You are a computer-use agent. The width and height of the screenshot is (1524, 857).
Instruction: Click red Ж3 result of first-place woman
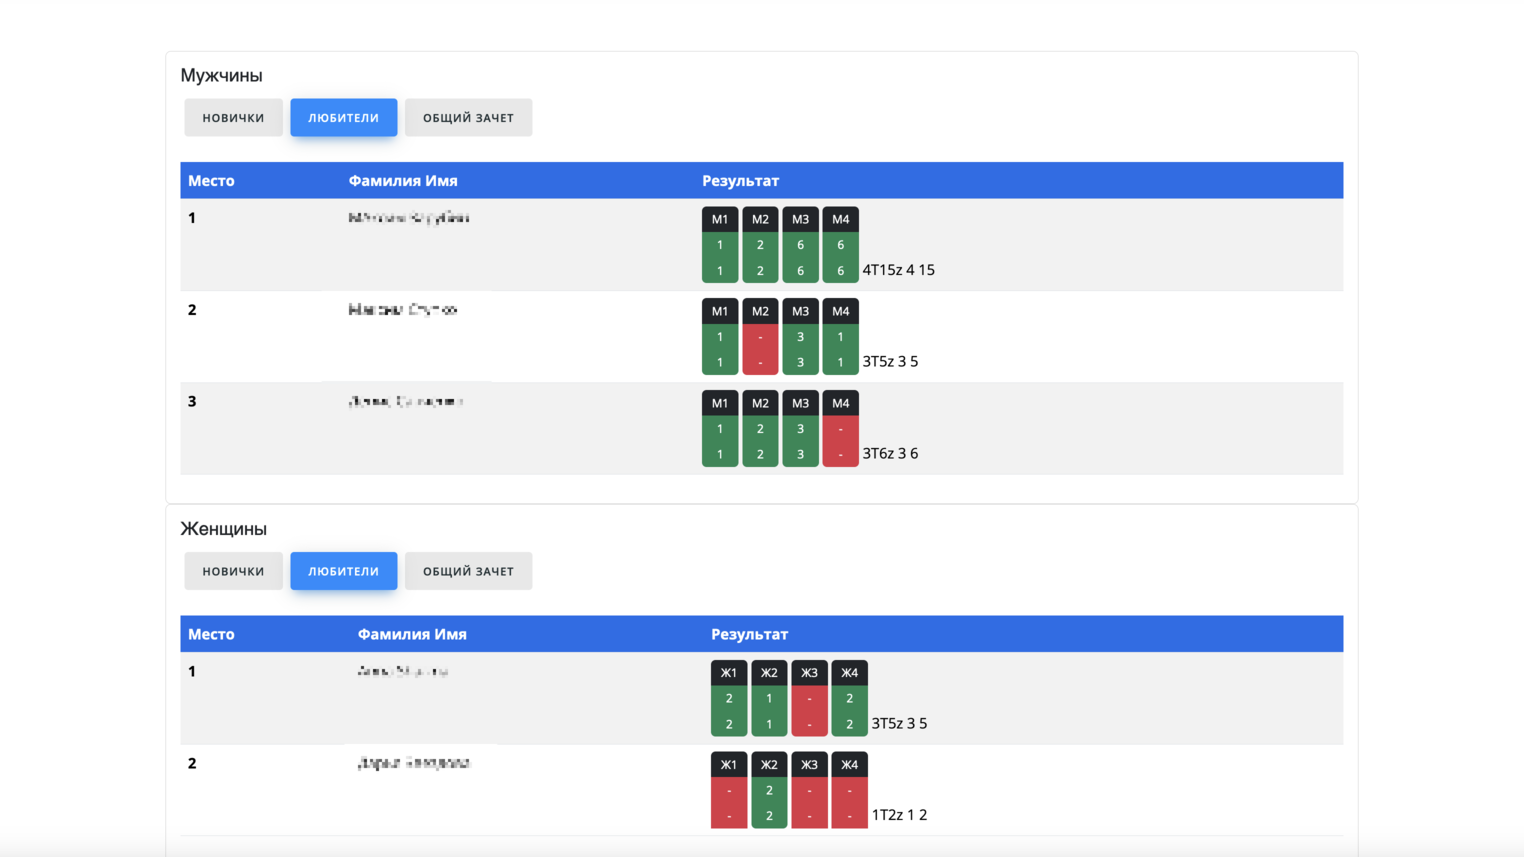(x=809, y=711)
